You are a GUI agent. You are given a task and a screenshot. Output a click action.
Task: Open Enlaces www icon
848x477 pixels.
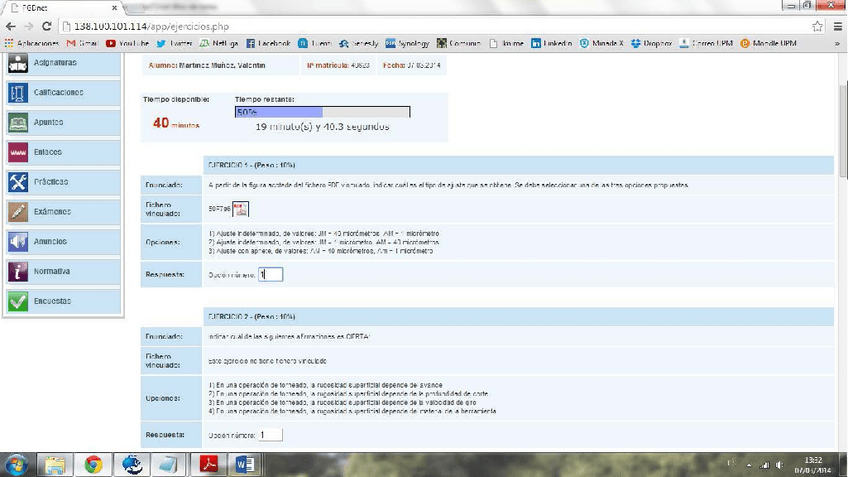coord(18,152)
